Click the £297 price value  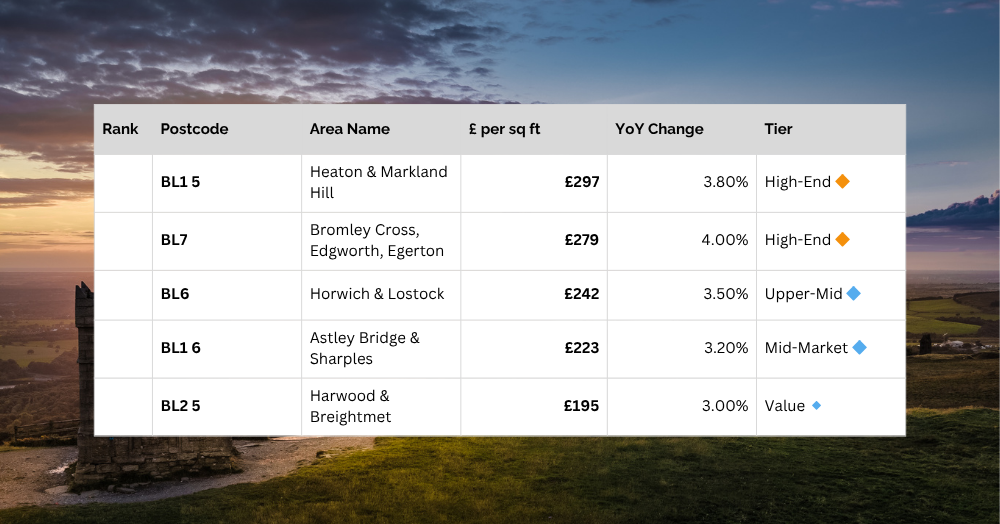point(581,182)
